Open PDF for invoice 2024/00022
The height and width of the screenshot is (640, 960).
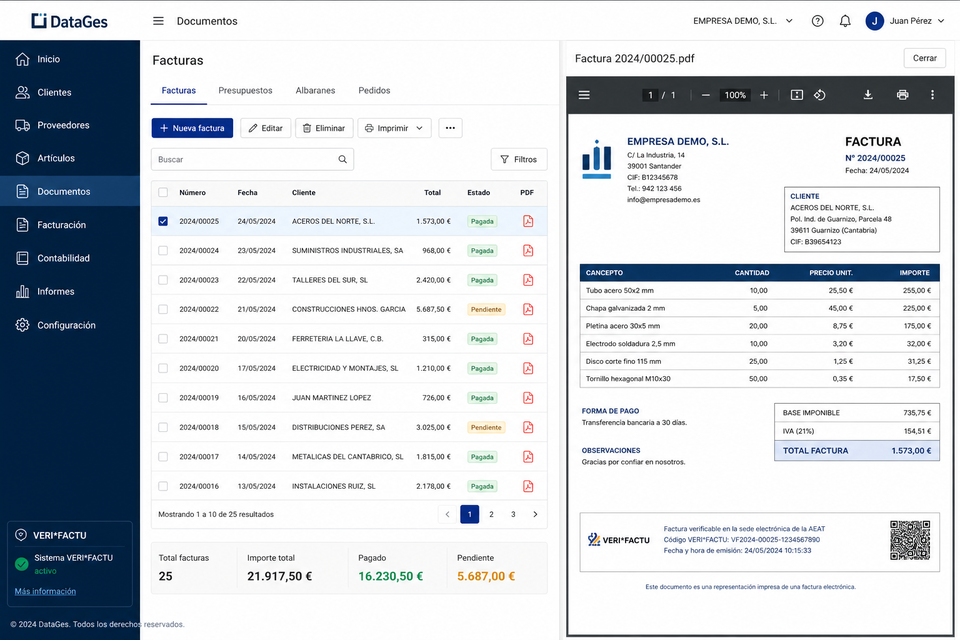[528, 309]
